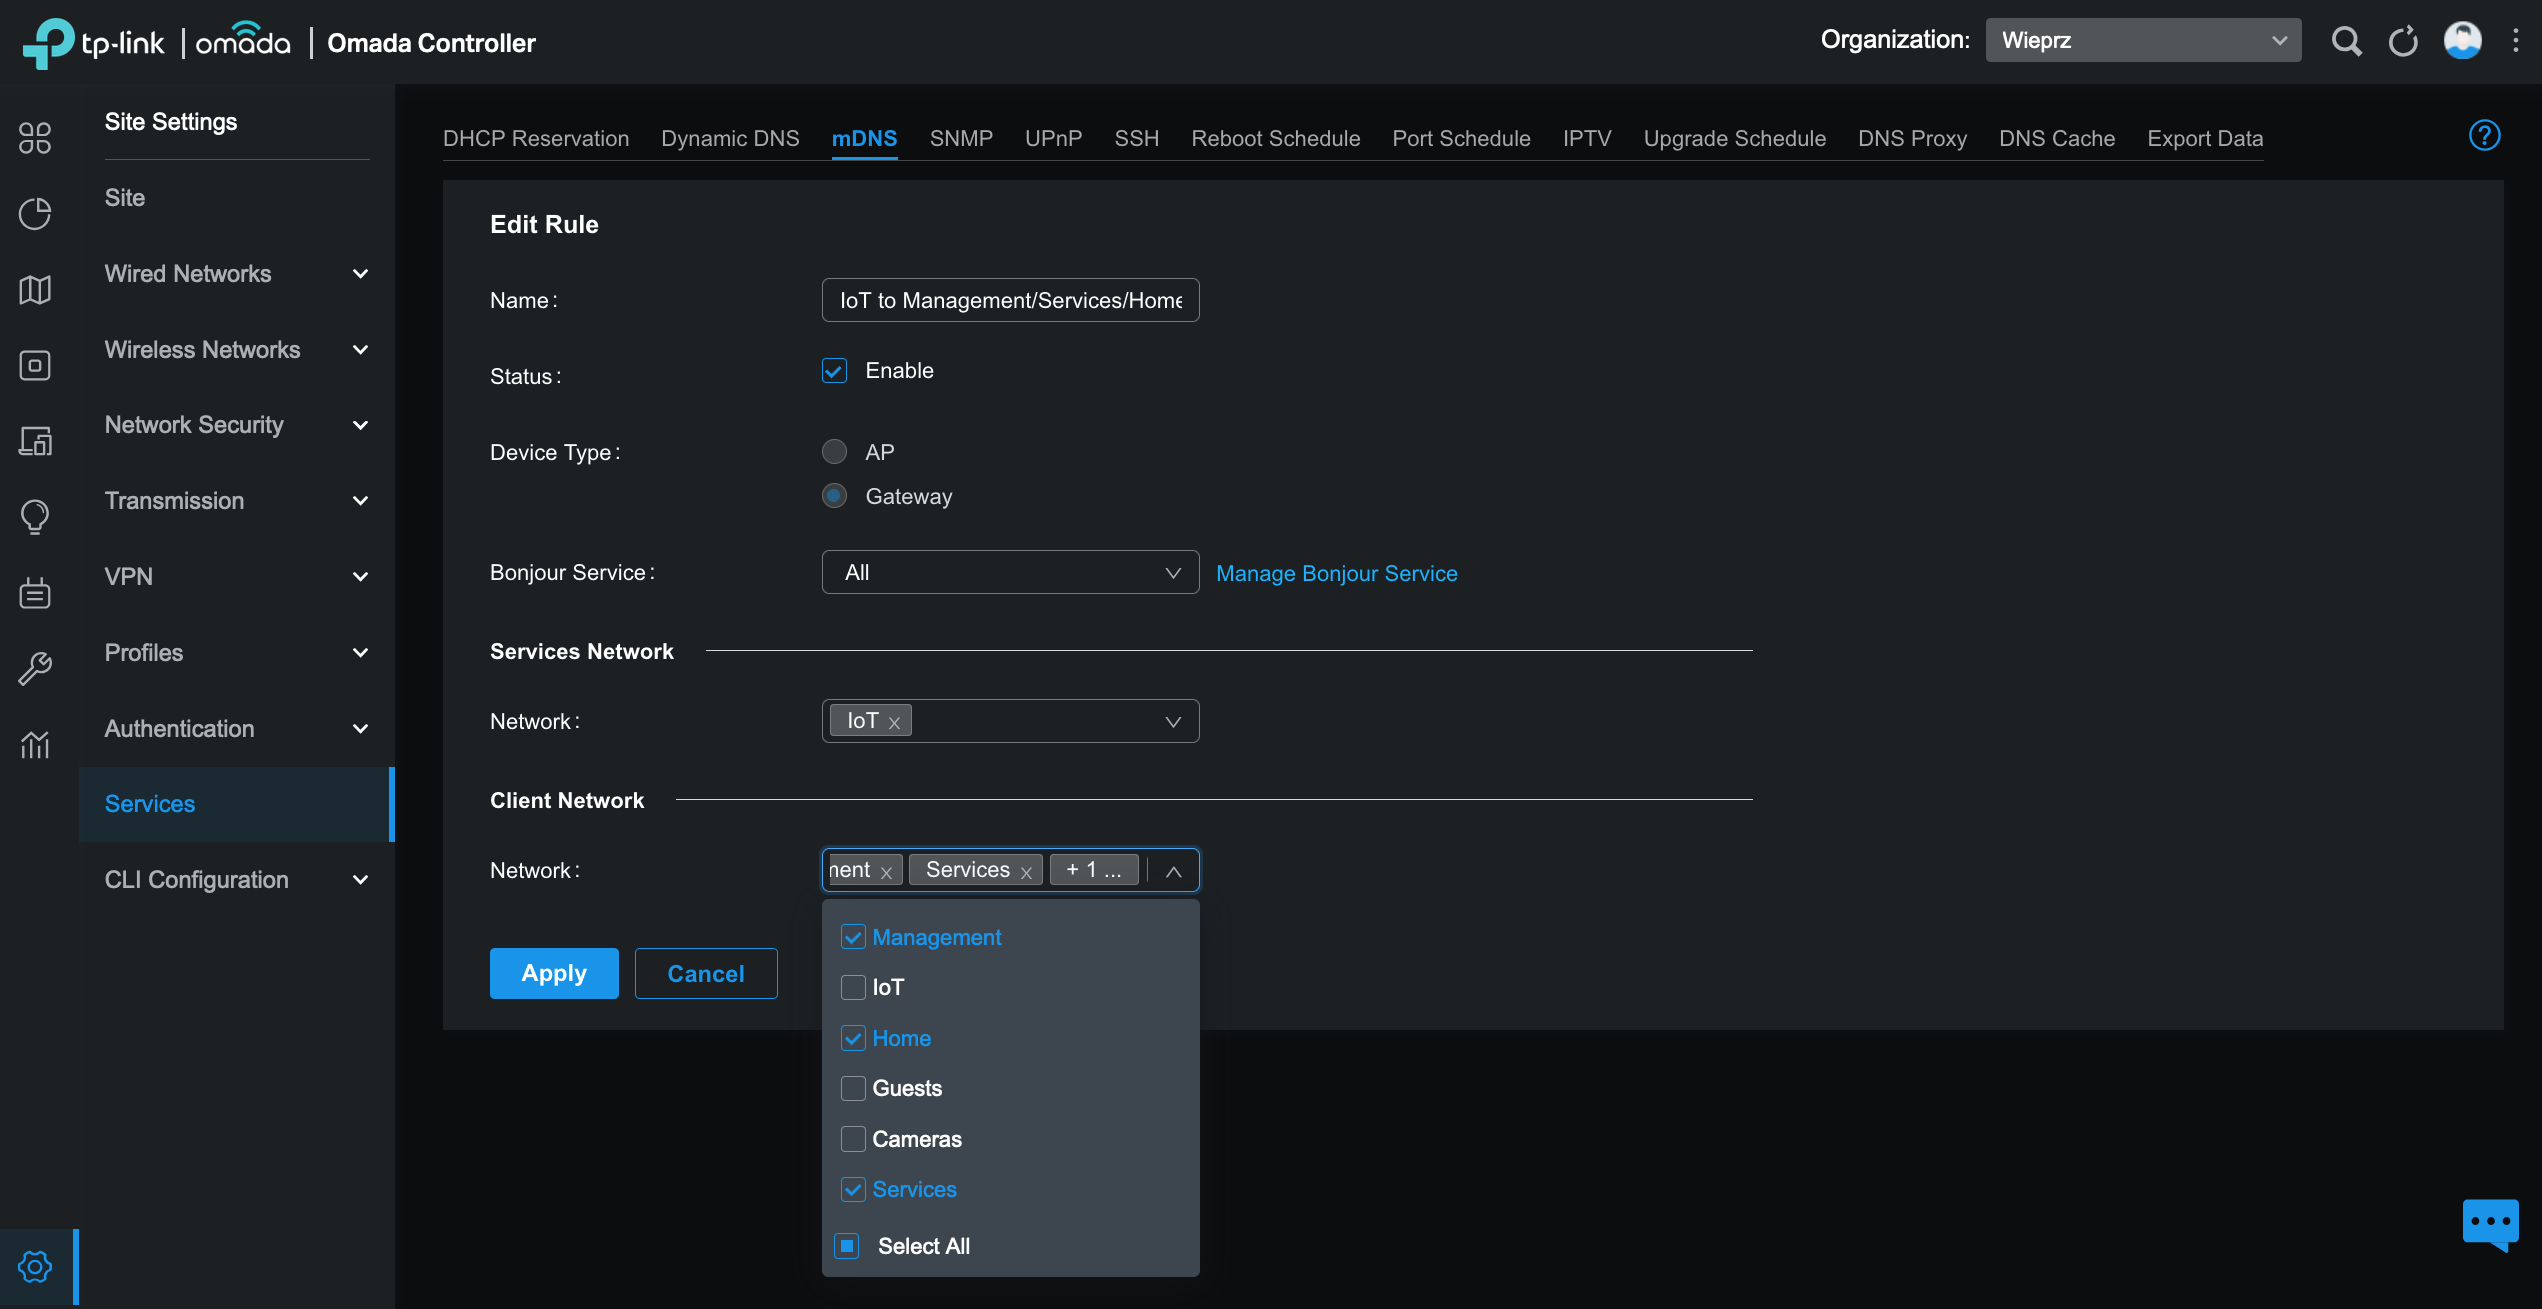Switch to Upgrade Schedule tab
This screenshot has width=2542, height=1309.
1734,139
